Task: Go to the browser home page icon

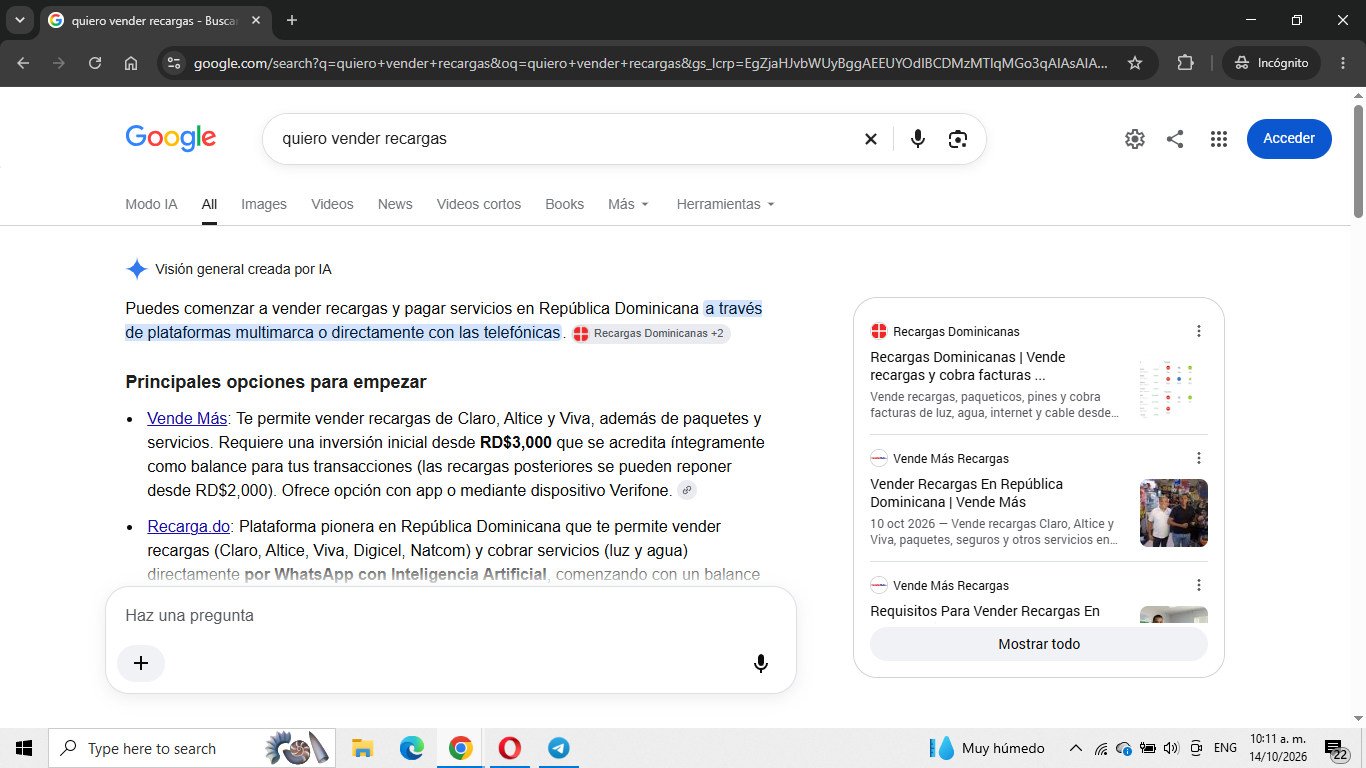Action: 131,63
